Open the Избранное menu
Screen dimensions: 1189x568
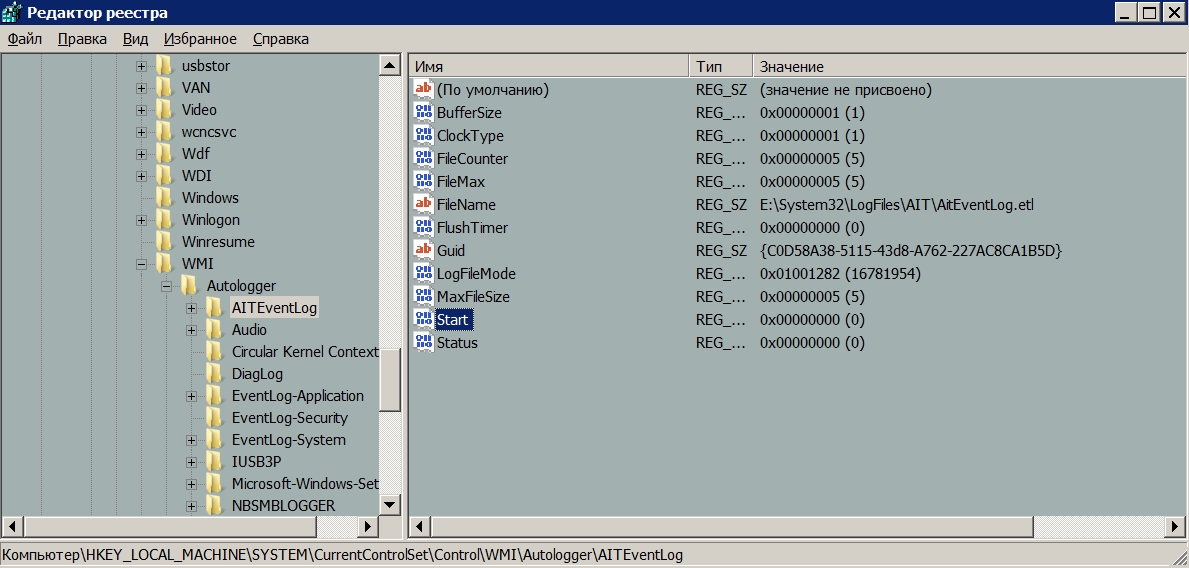point(199,39)
